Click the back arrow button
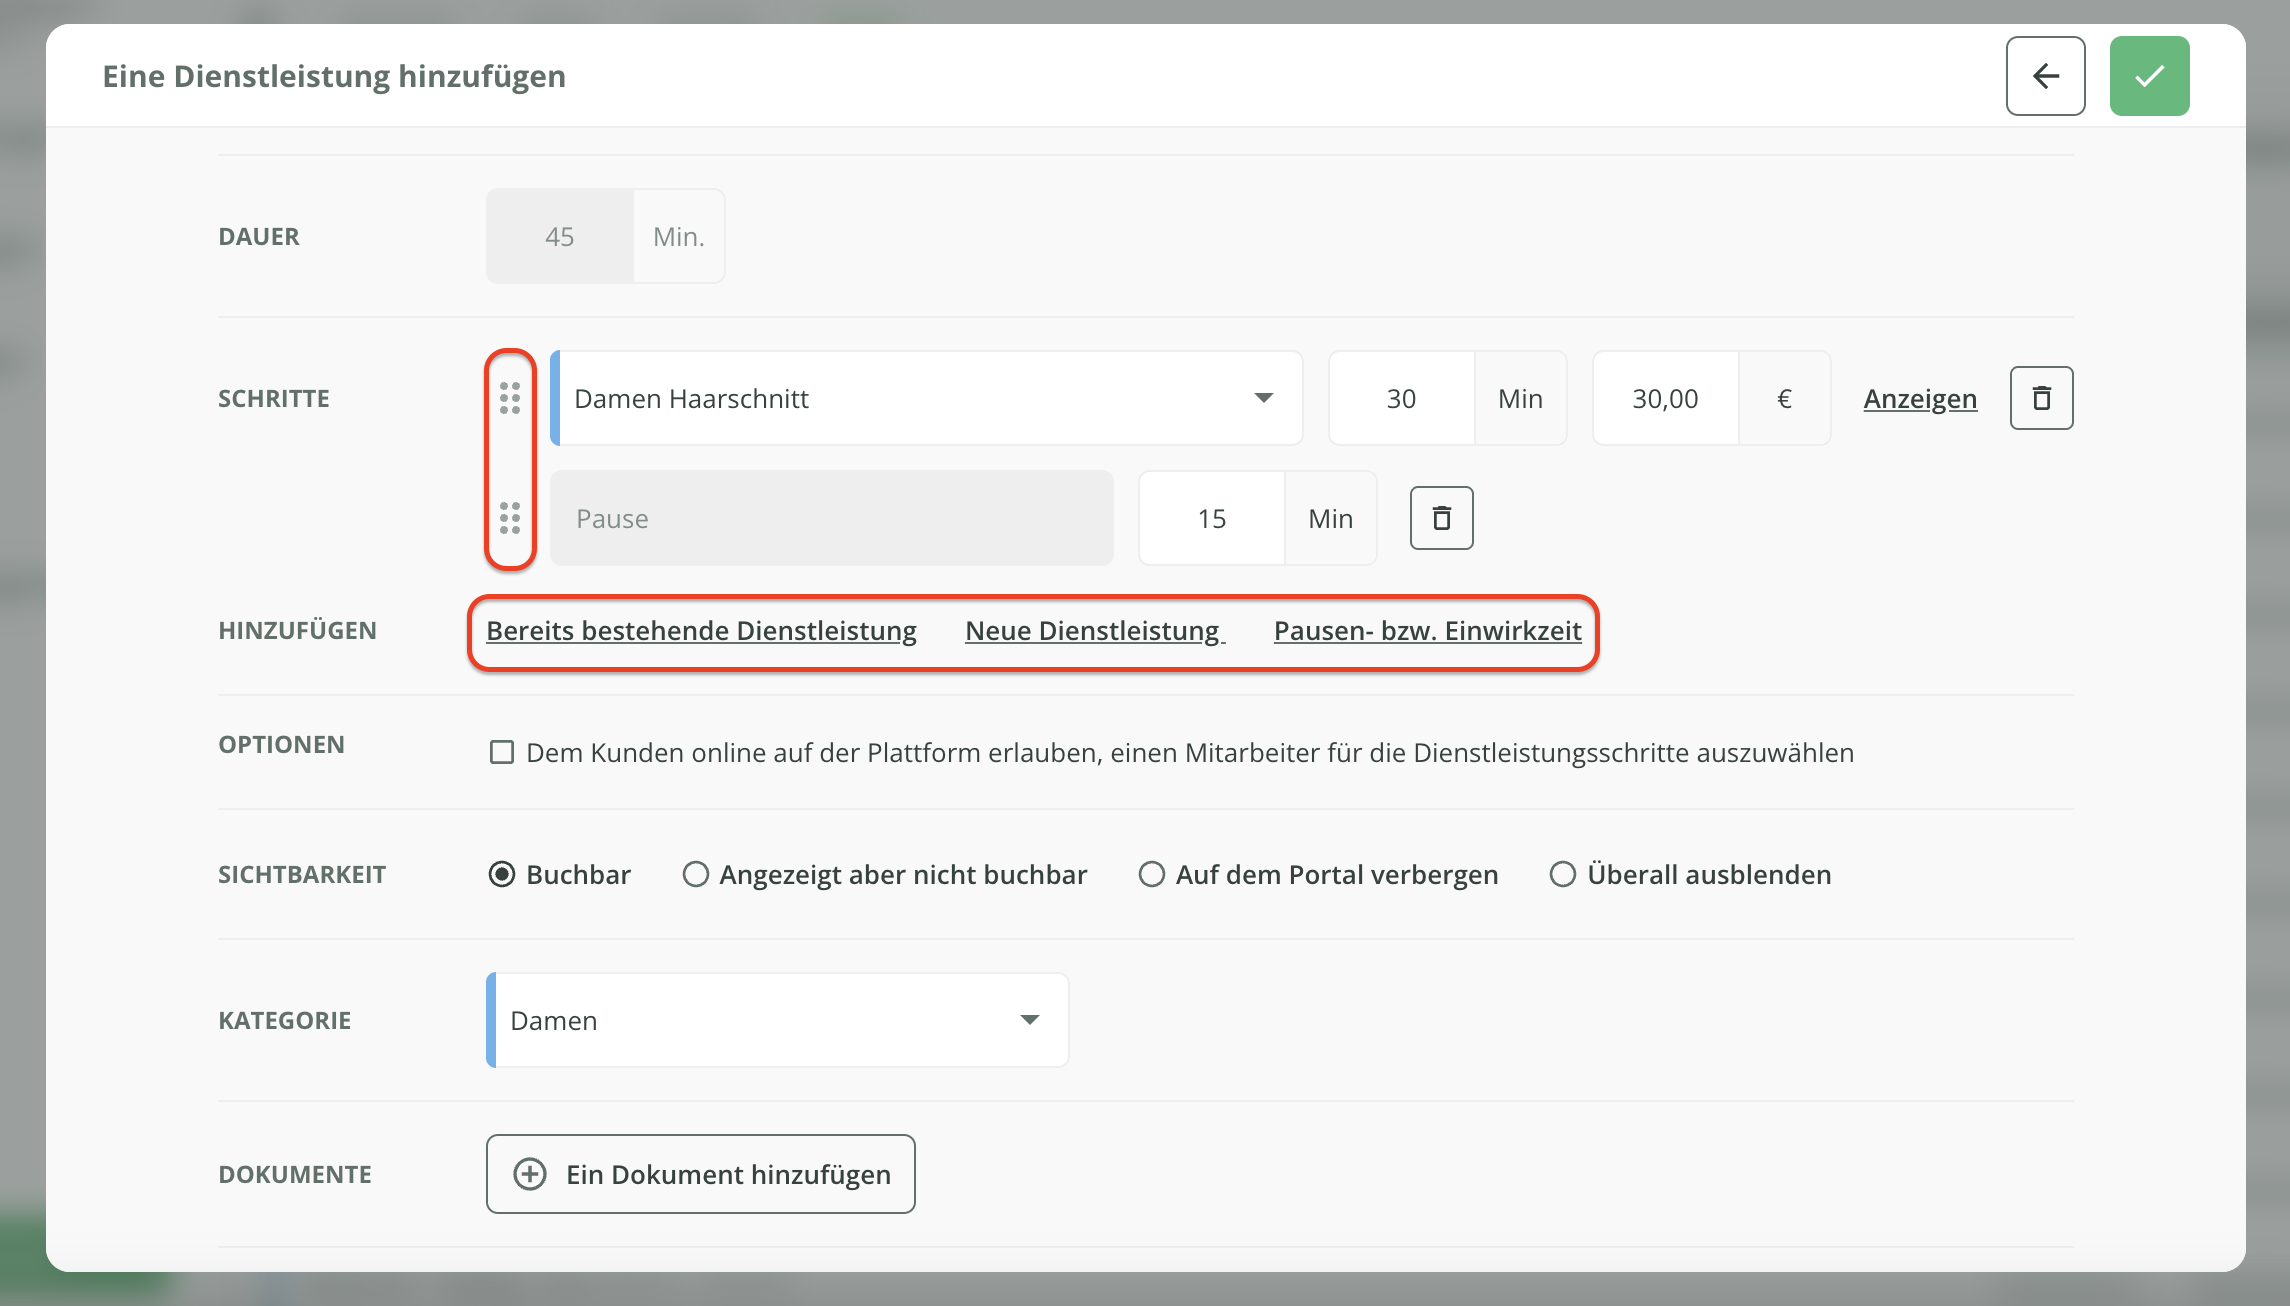2290x1306 pixels. point(2045,76)
